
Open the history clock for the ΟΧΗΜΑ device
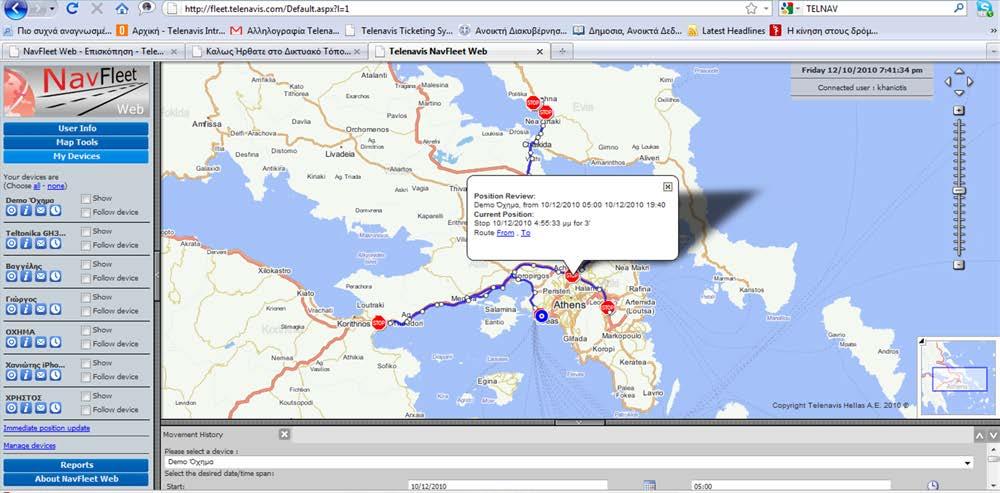coord(55,342)
